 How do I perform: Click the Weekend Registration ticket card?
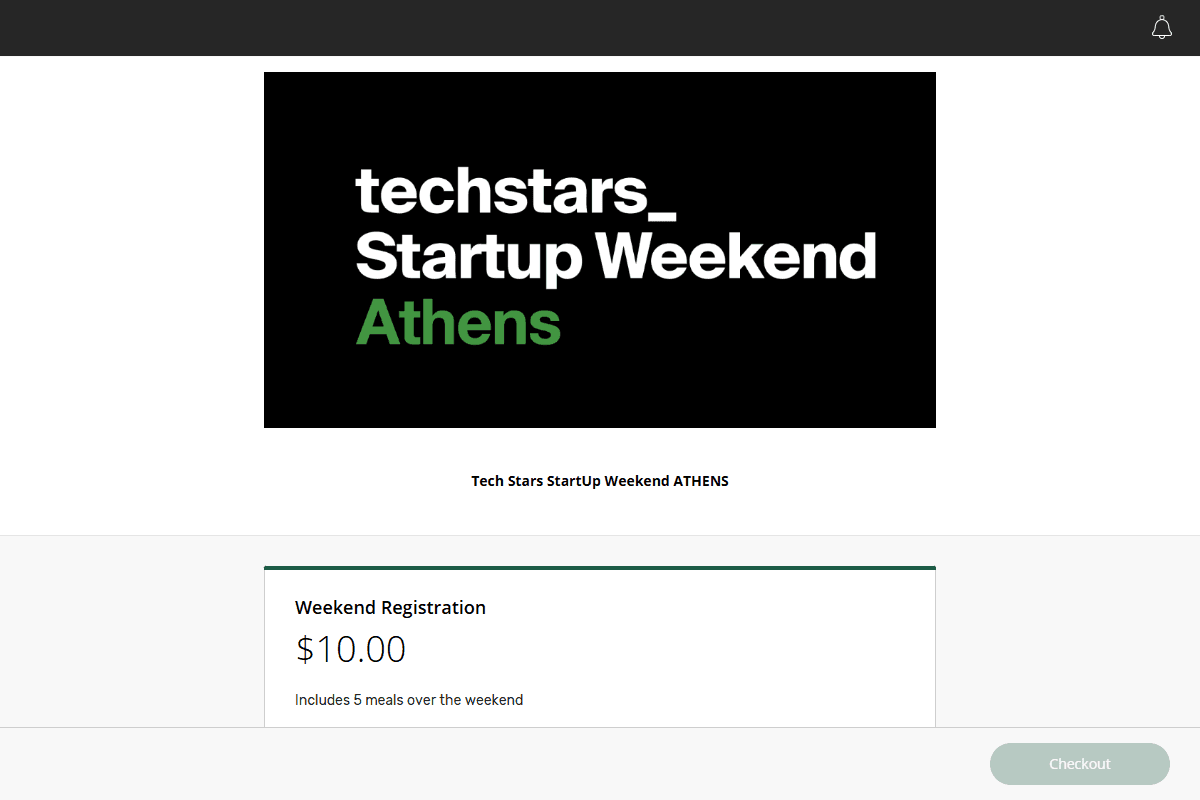(600, 650)
